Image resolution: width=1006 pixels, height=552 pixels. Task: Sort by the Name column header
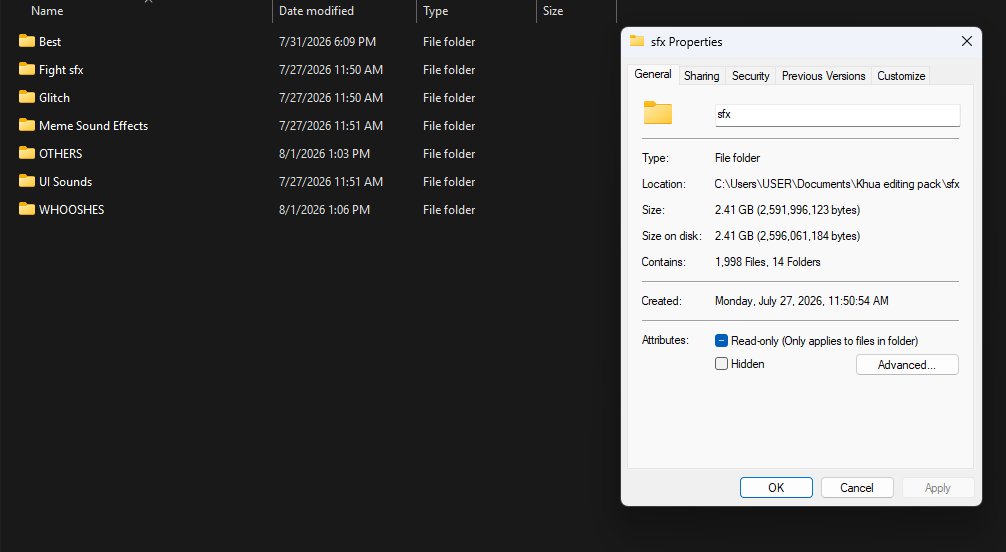(47, 11)
